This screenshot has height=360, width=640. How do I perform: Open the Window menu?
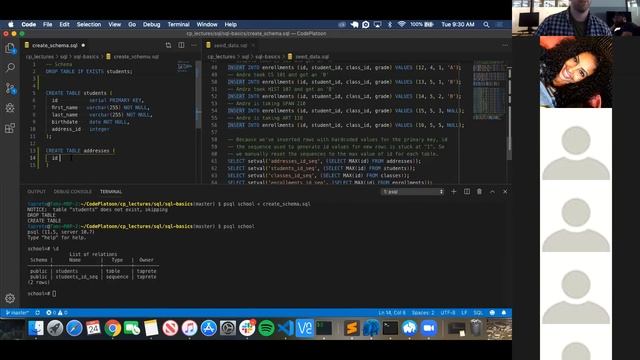[207, 24]
